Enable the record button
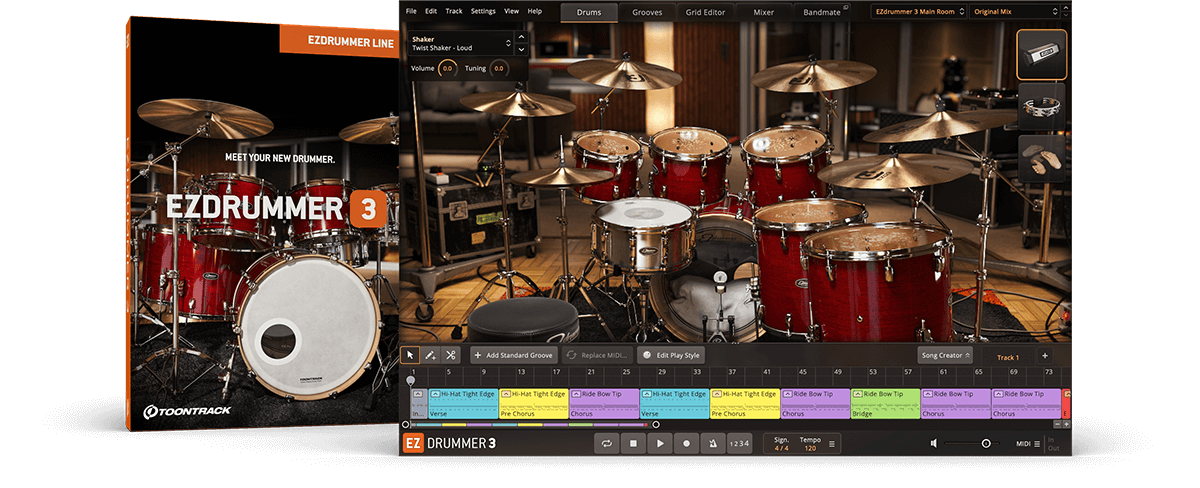Screen dimensions: 1200x488 pyautogui.click(x=686, y=443)
